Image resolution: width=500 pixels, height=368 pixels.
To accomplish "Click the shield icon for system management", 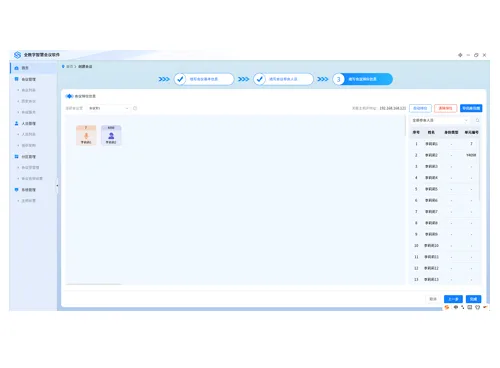I will coord(16,190).
